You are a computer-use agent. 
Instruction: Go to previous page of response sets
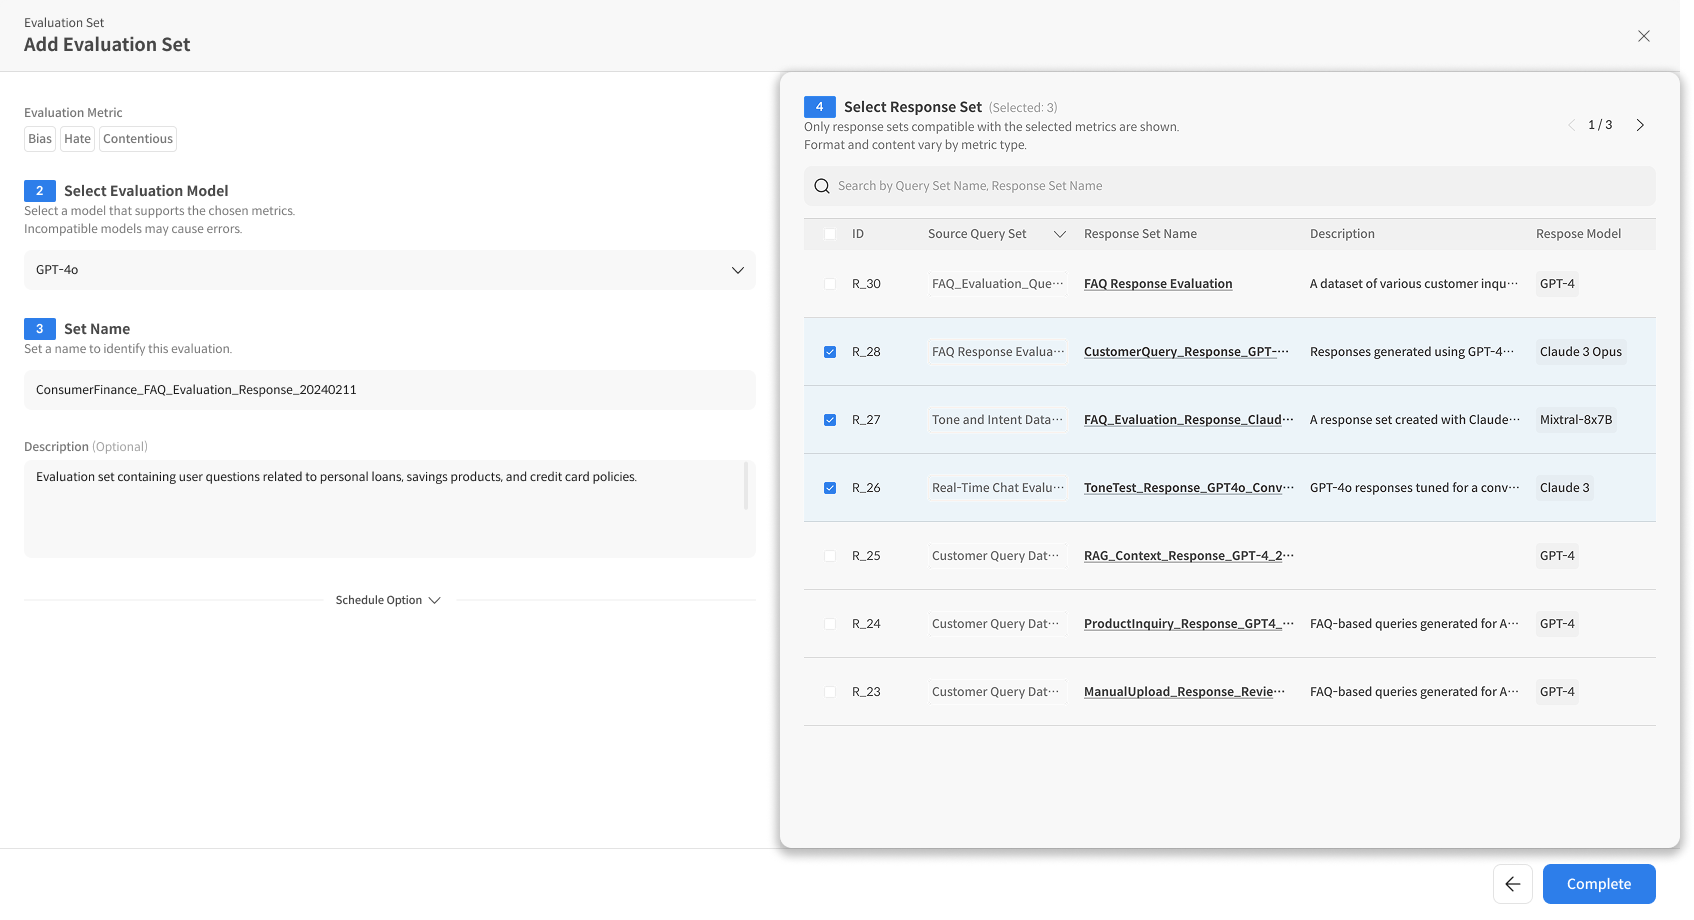(x=1571, y=125)
